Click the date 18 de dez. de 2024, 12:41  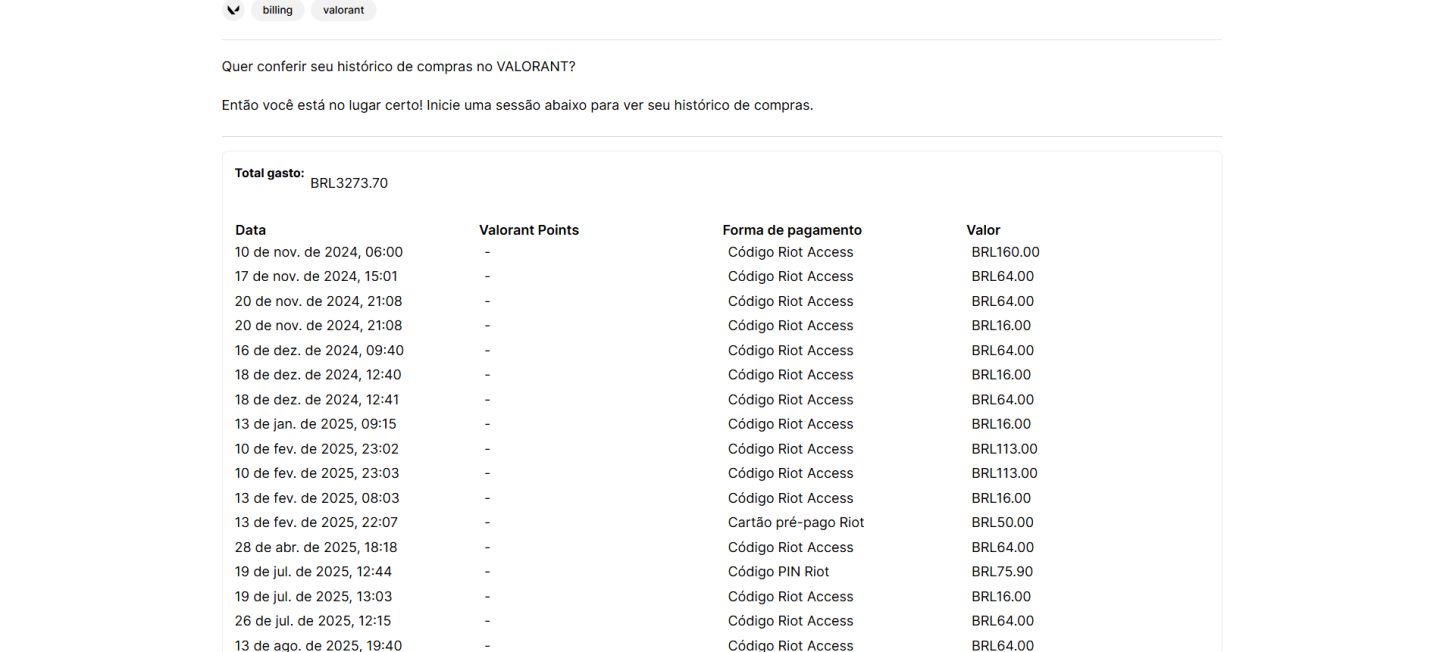click(x=317, y=399)
